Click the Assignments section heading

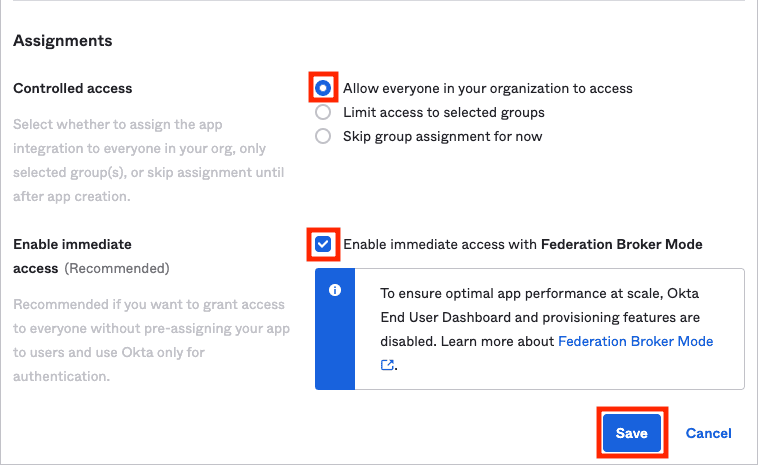coord(62,41)
